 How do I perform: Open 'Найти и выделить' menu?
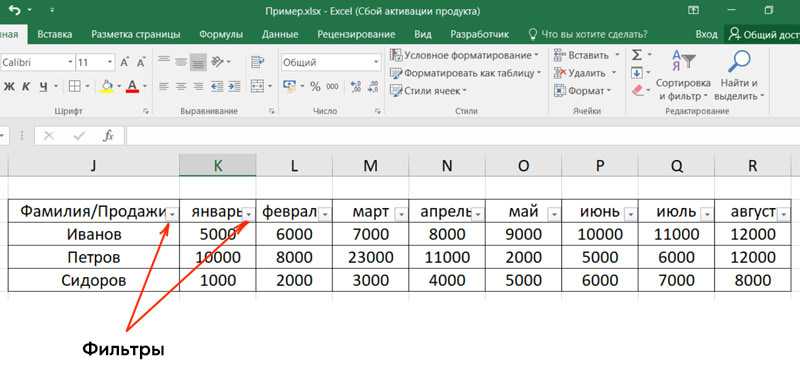click(x=739, y=74)
